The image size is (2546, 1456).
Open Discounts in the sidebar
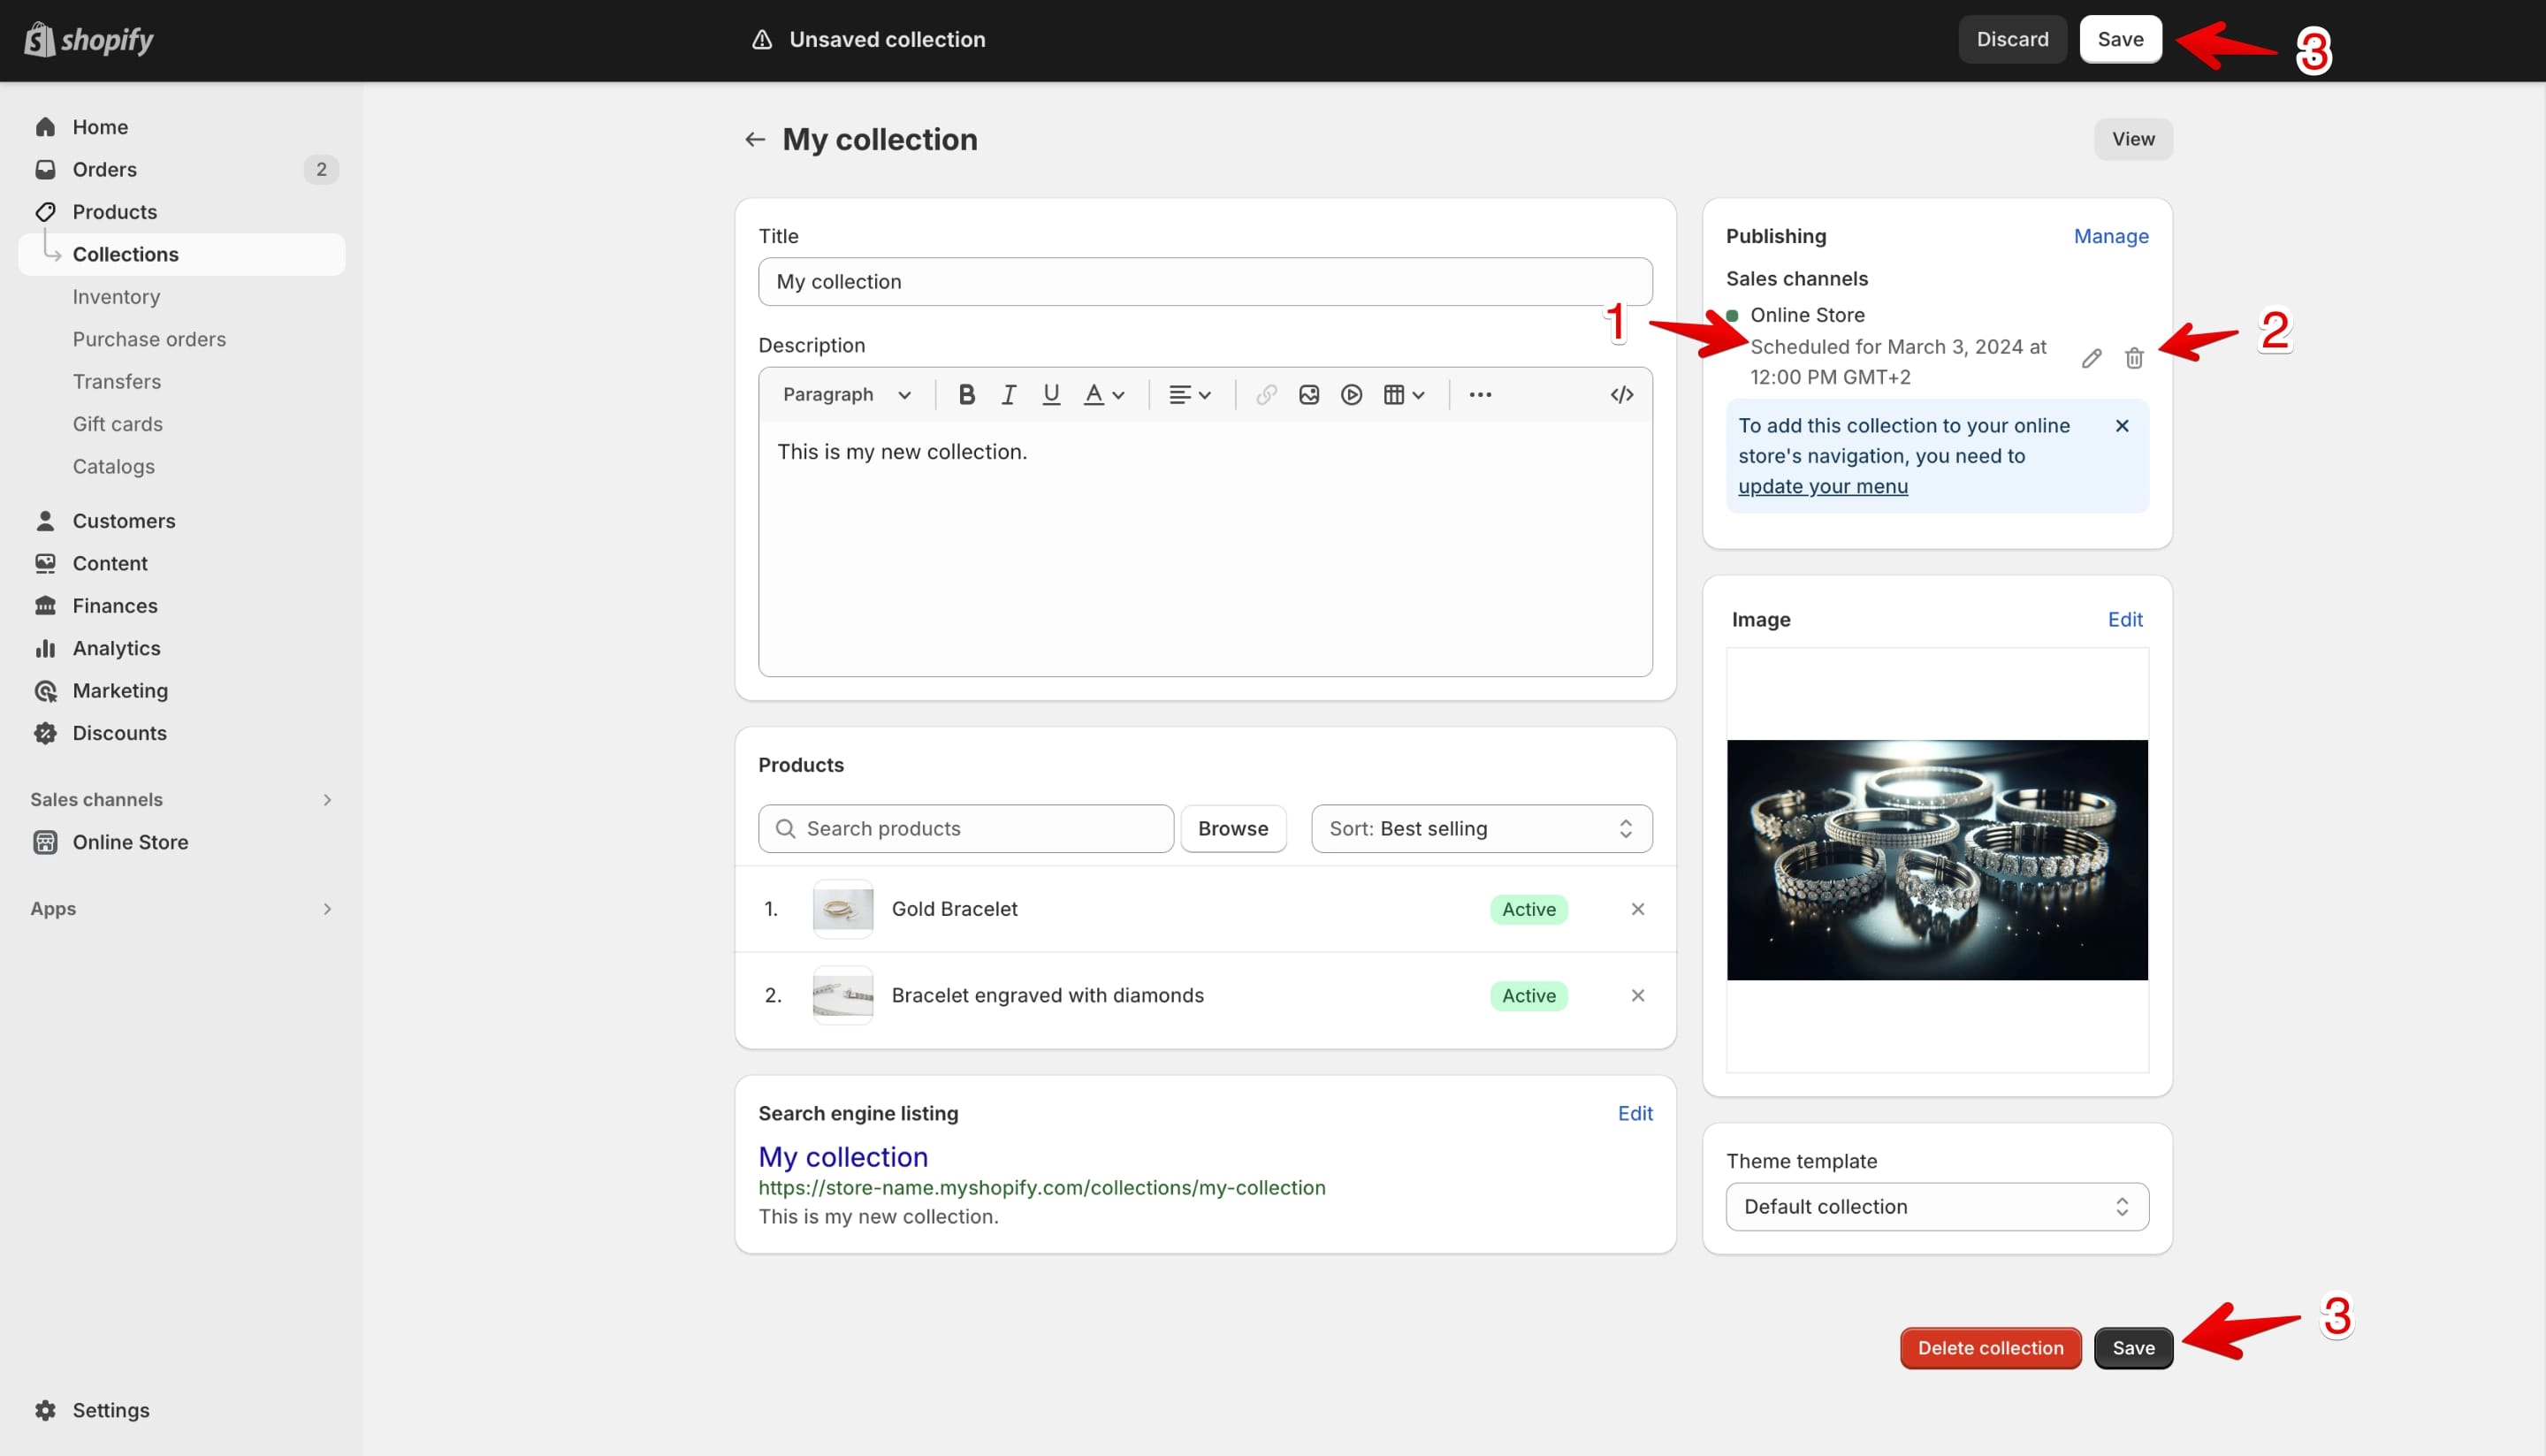click(182, 733)
